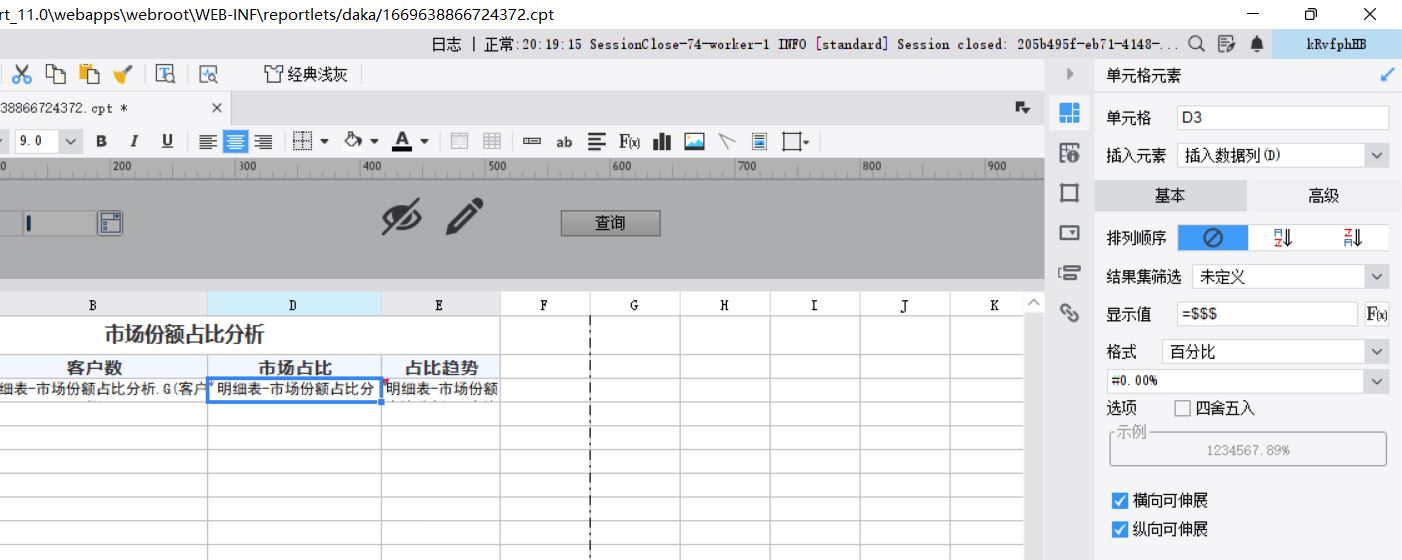Open the 经典浅灰 theme selector
Screen dimensions: 1402x560
(306, 74)
